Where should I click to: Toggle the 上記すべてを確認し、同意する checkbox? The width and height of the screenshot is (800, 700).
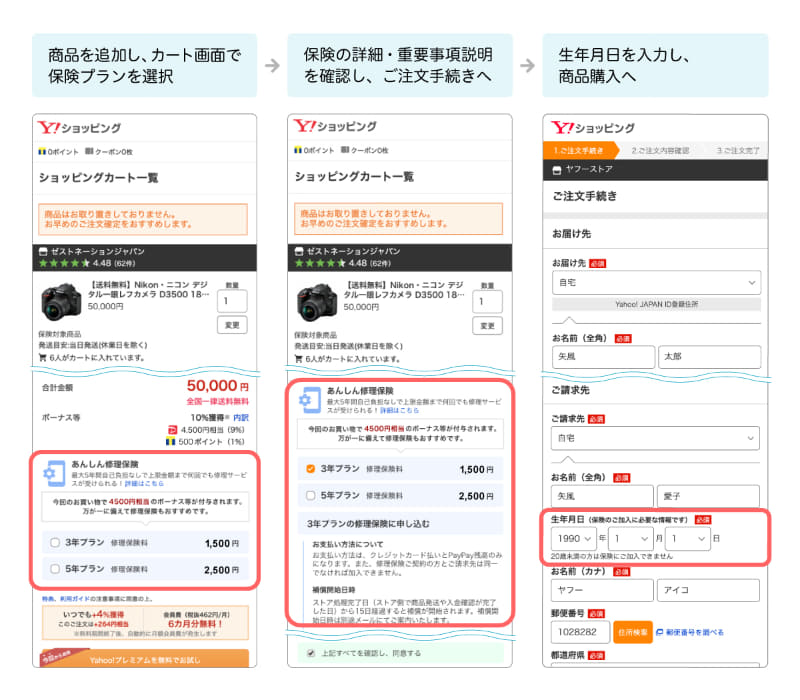pos(309,653)
